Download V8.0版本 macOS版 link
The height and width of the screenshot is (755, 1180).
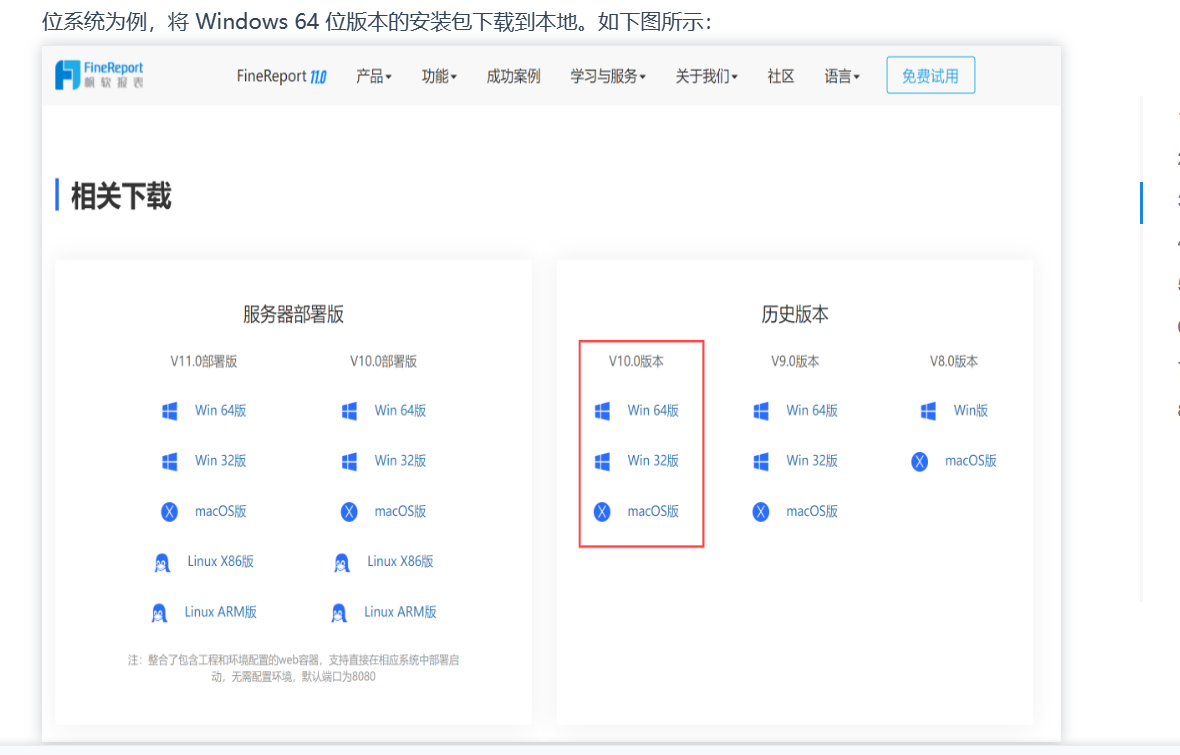point(971,461)
